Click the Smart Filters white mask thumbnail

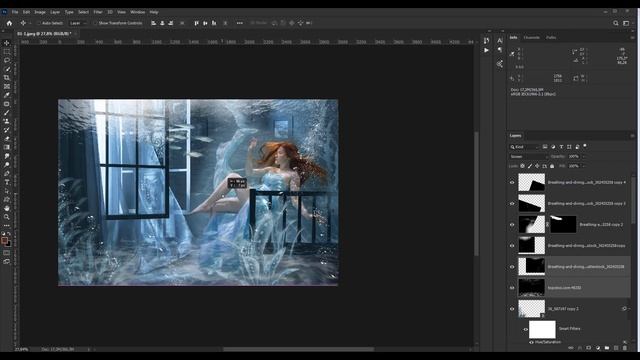[542, 329]
